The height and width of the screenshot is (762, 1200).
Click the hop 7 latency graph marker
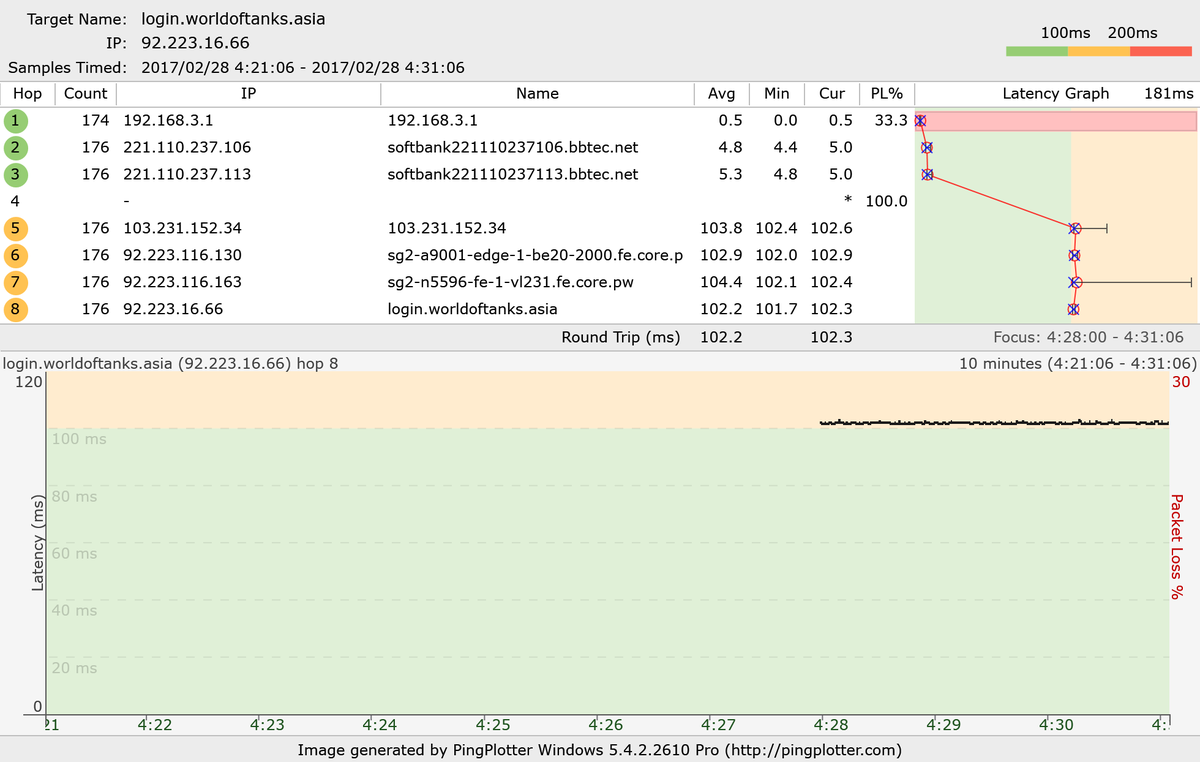(1076, 283)
